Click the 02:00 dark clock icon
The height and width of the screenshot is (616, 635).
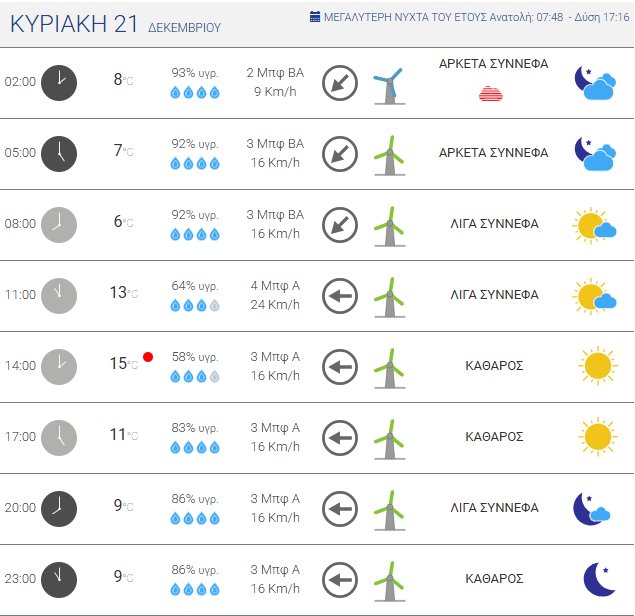tap(59, 82)
